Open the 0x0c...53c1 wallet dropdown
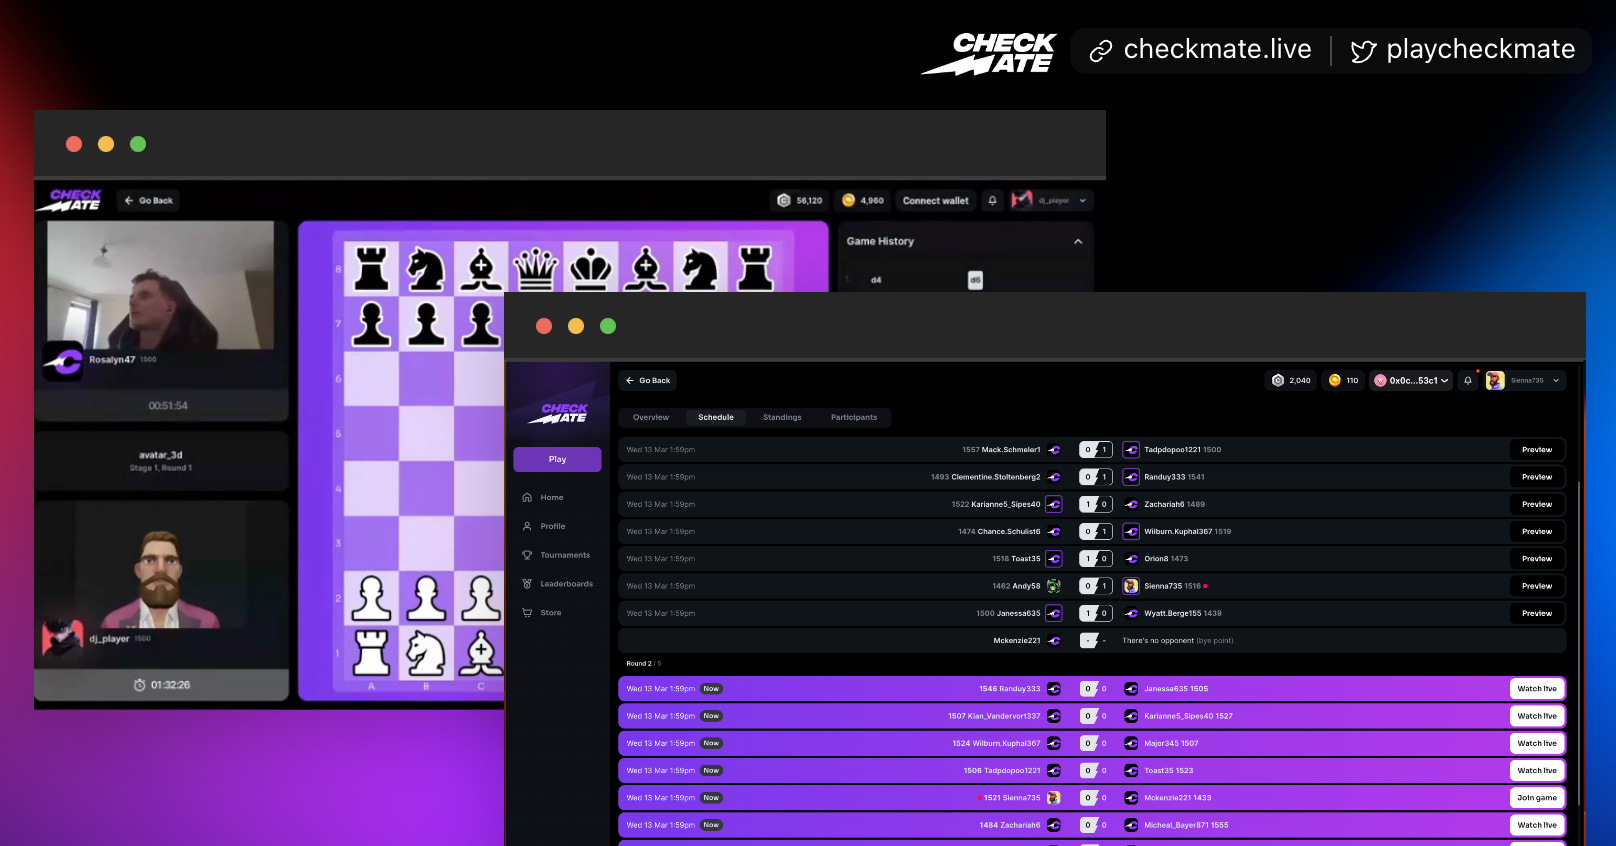This screenshot has height=846, width=1616. coord(1411,381)
